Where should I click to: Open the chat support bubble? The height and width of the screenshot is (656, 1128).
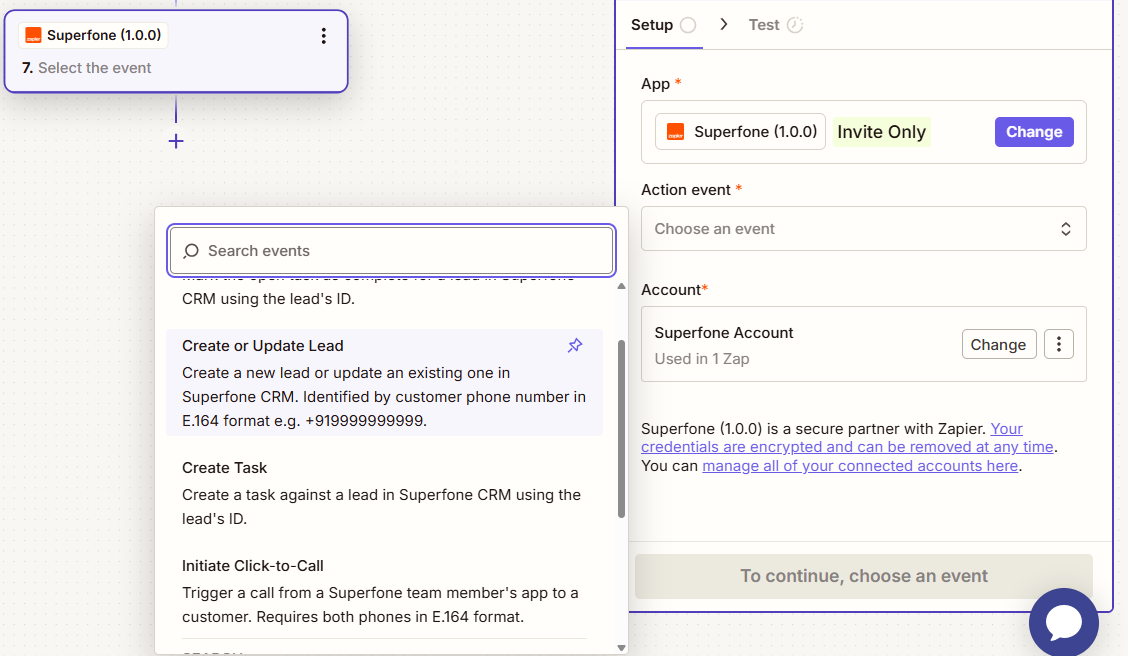click(x=1063, y=622)
